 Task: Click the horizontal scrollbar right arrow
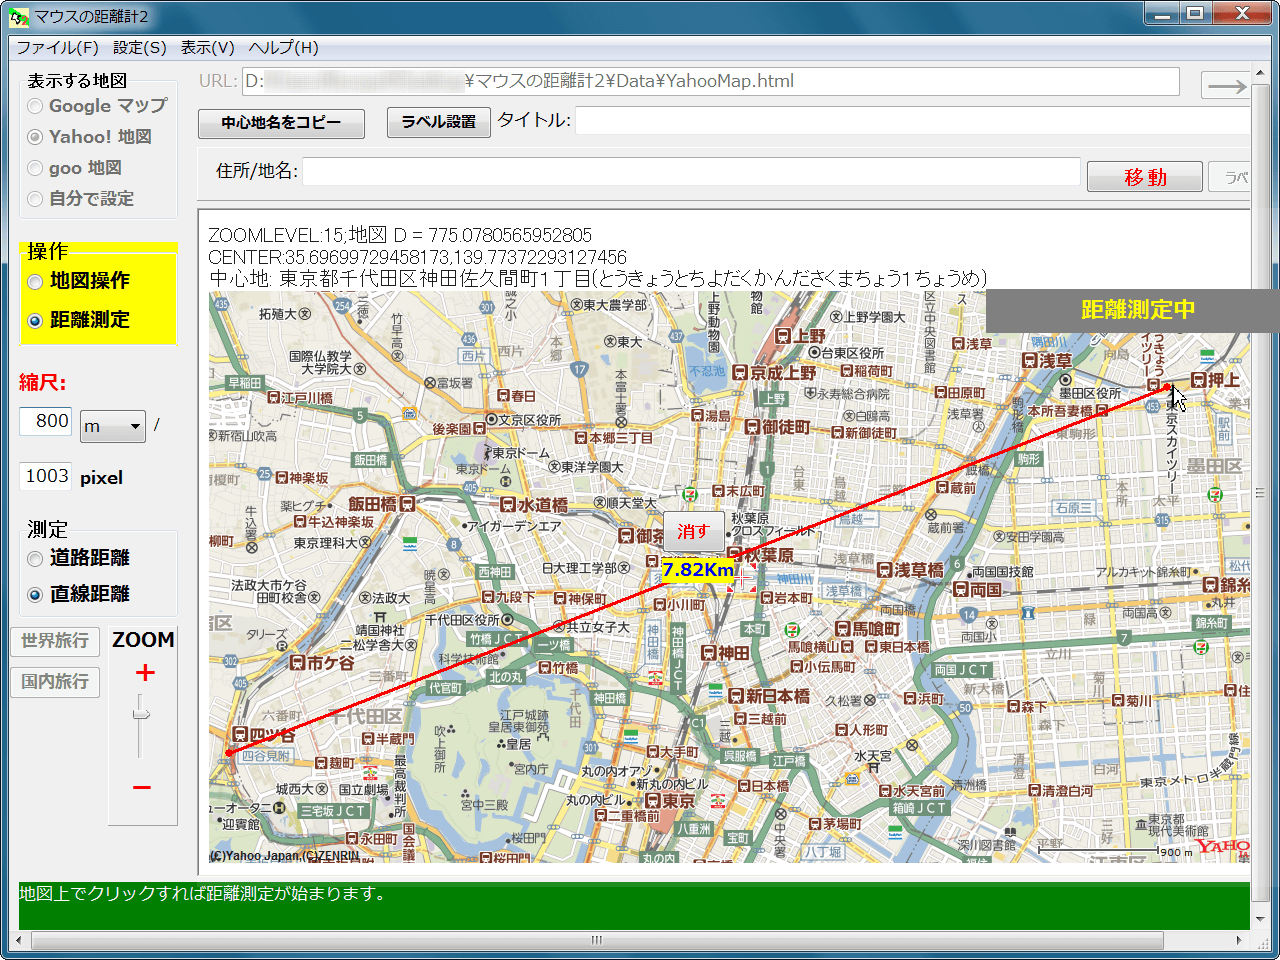pos(1239,940)
